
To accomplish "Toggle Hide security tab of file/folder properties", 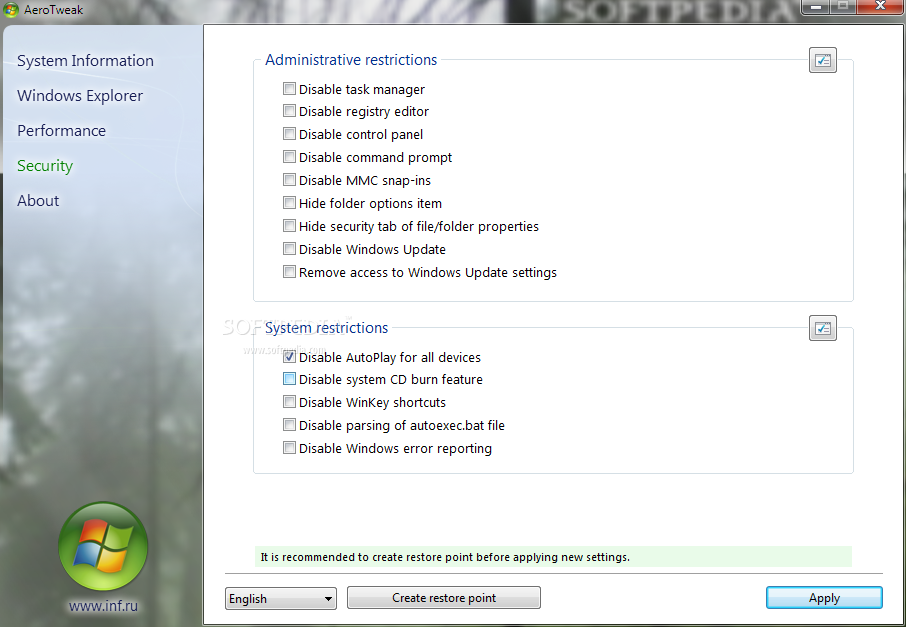I will tap(289, 225).
